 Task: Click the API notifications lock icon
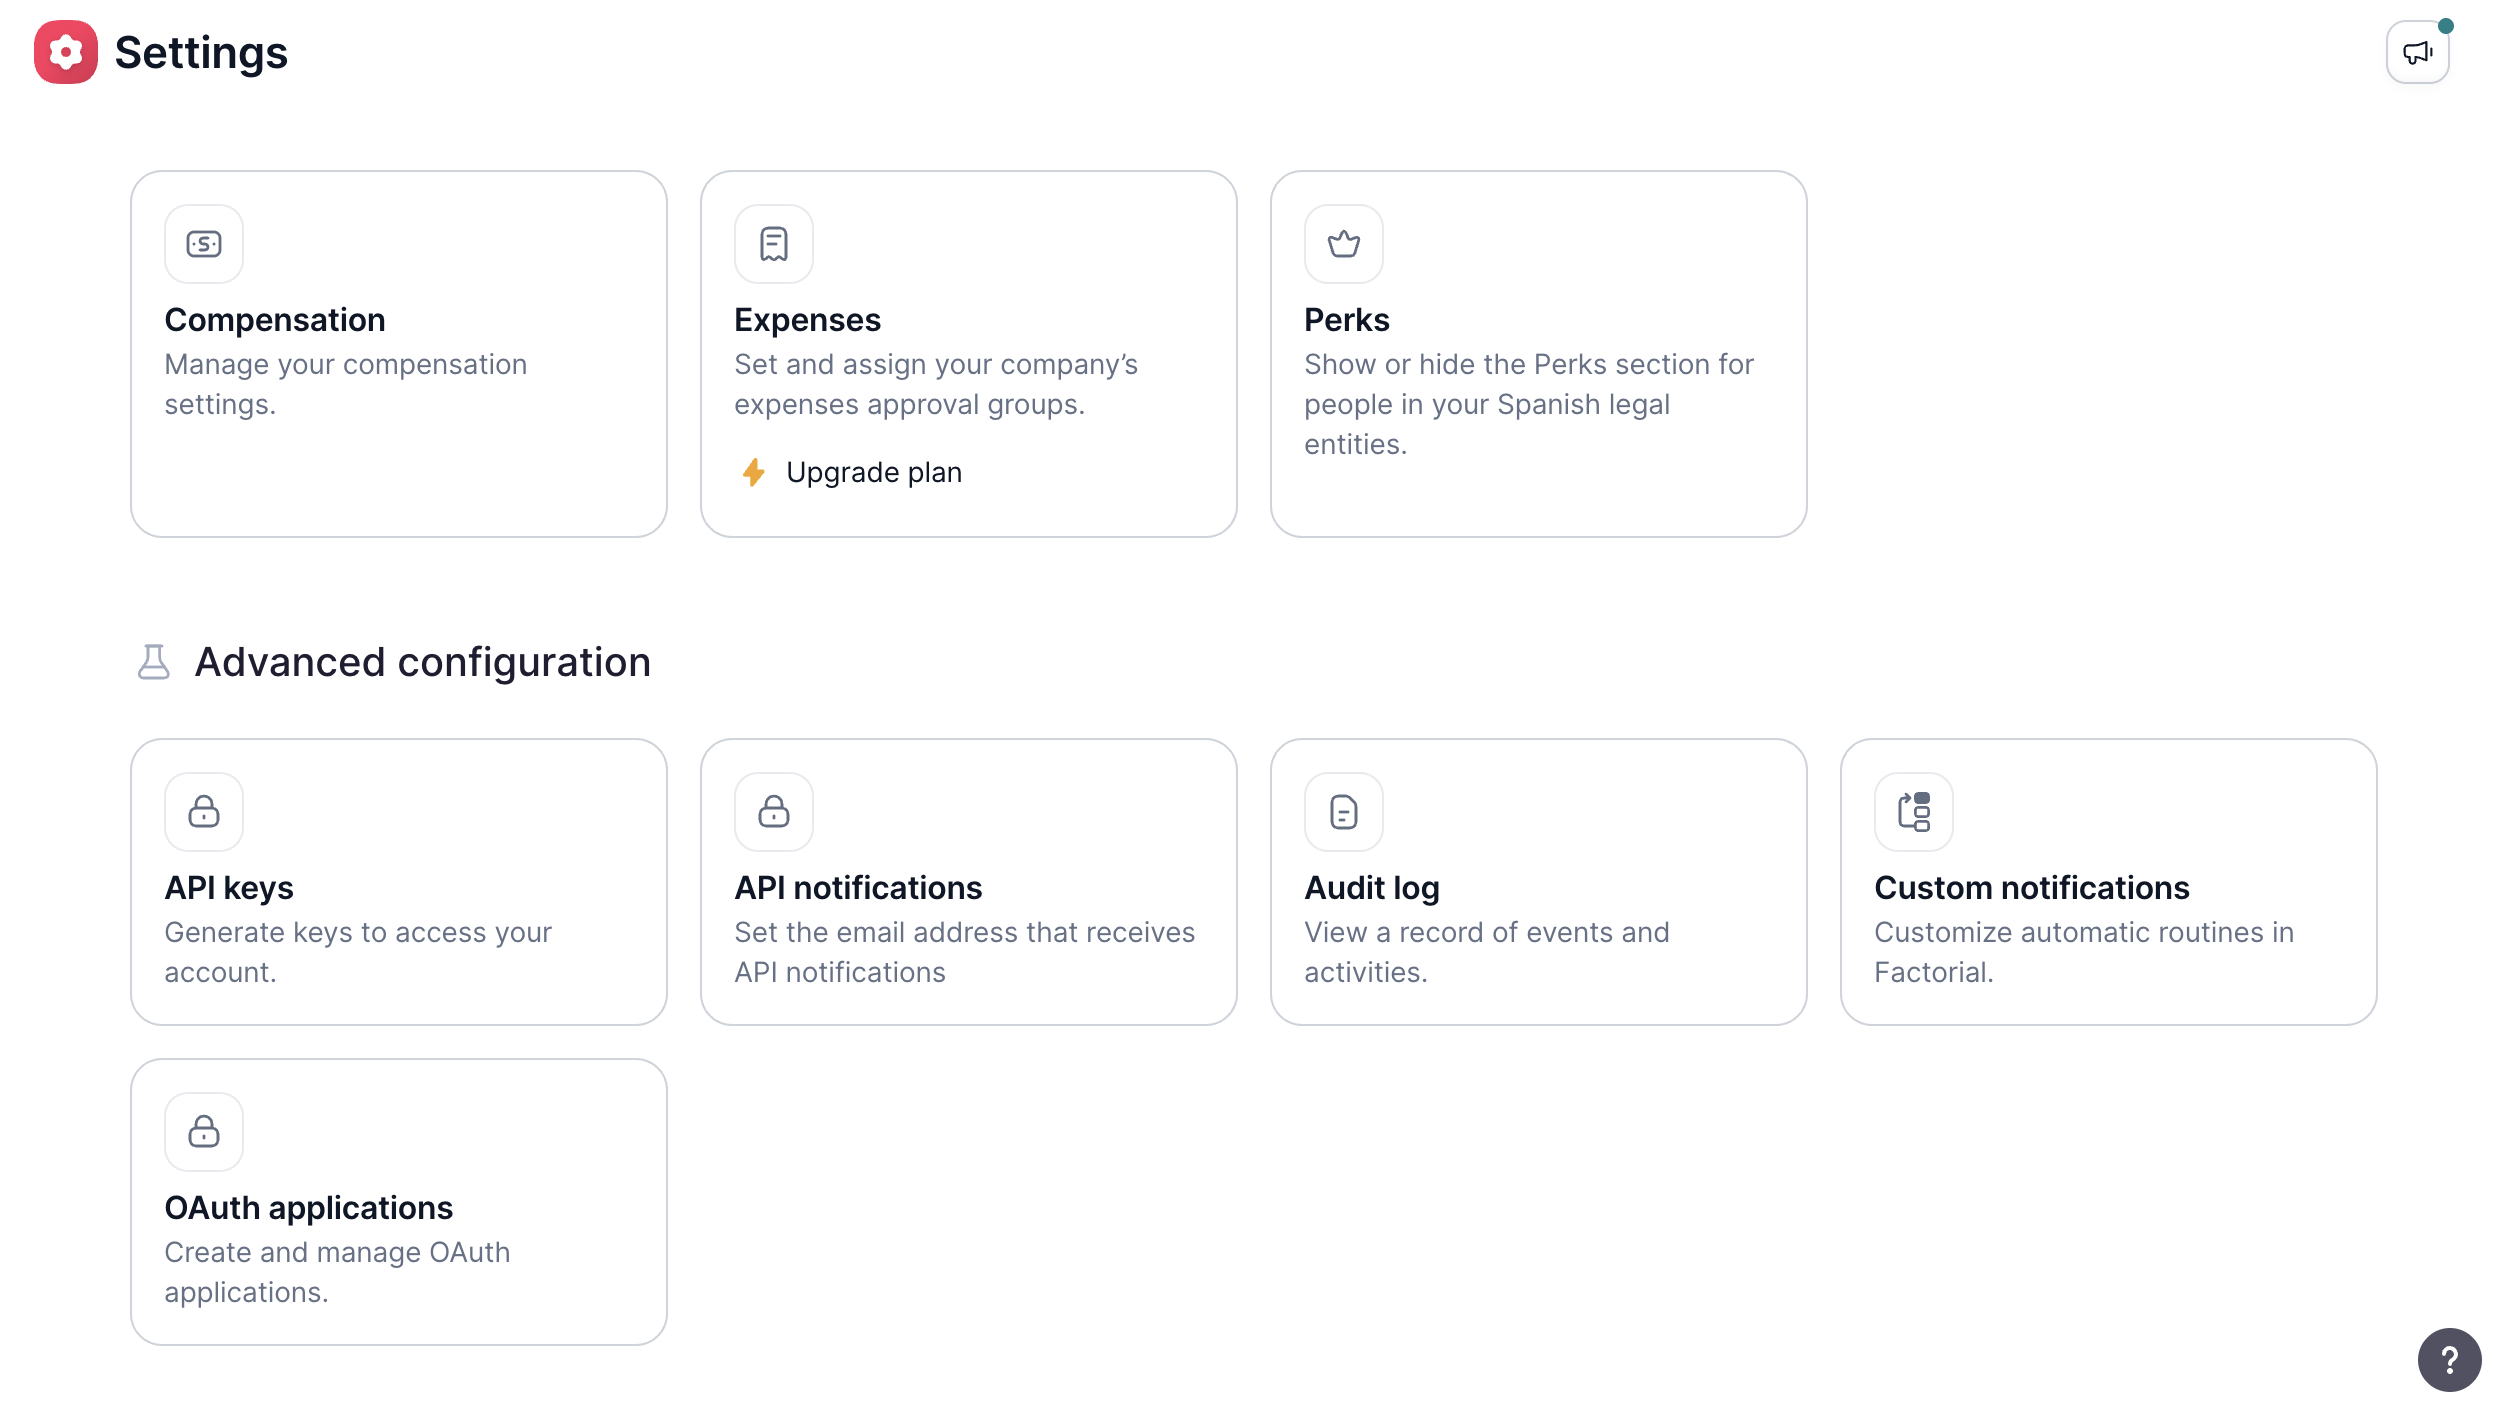(774, 812)
